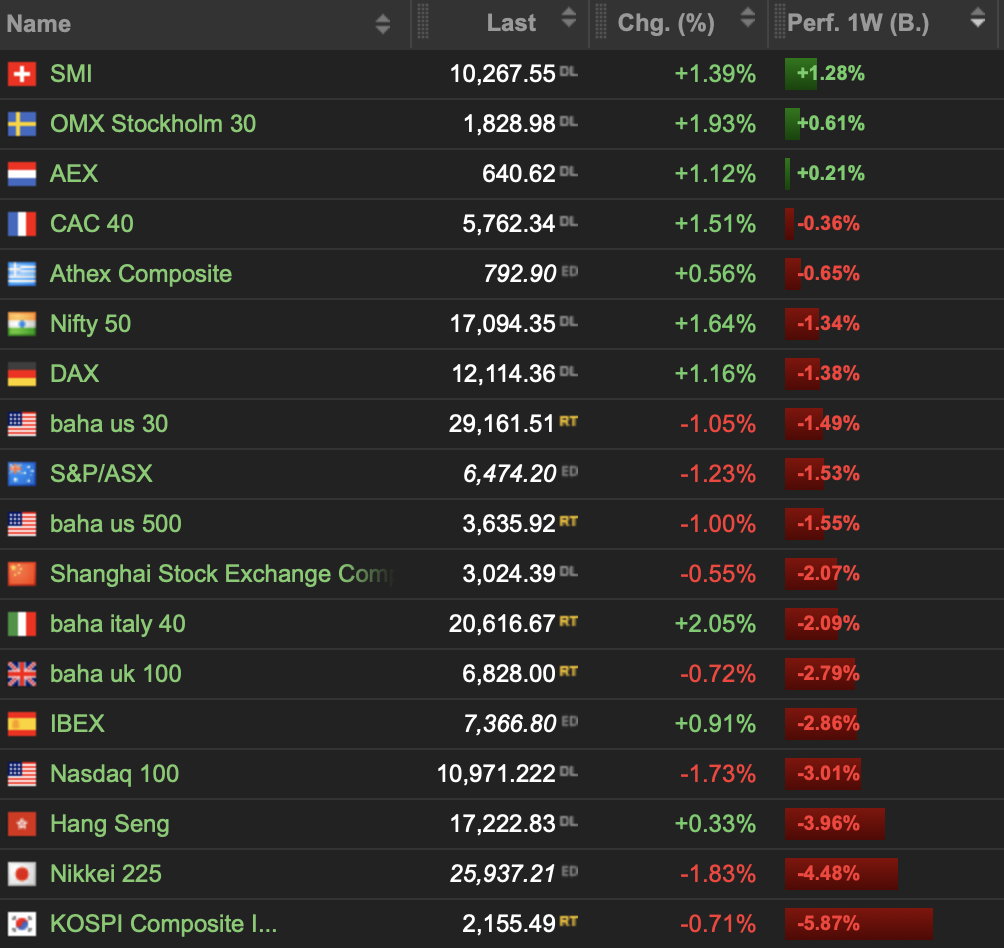Select the +1.93% OMX Stockholm change
The width and height of the screenshot is (1004, 948).
pyautogui.click(x=715, y=124)
